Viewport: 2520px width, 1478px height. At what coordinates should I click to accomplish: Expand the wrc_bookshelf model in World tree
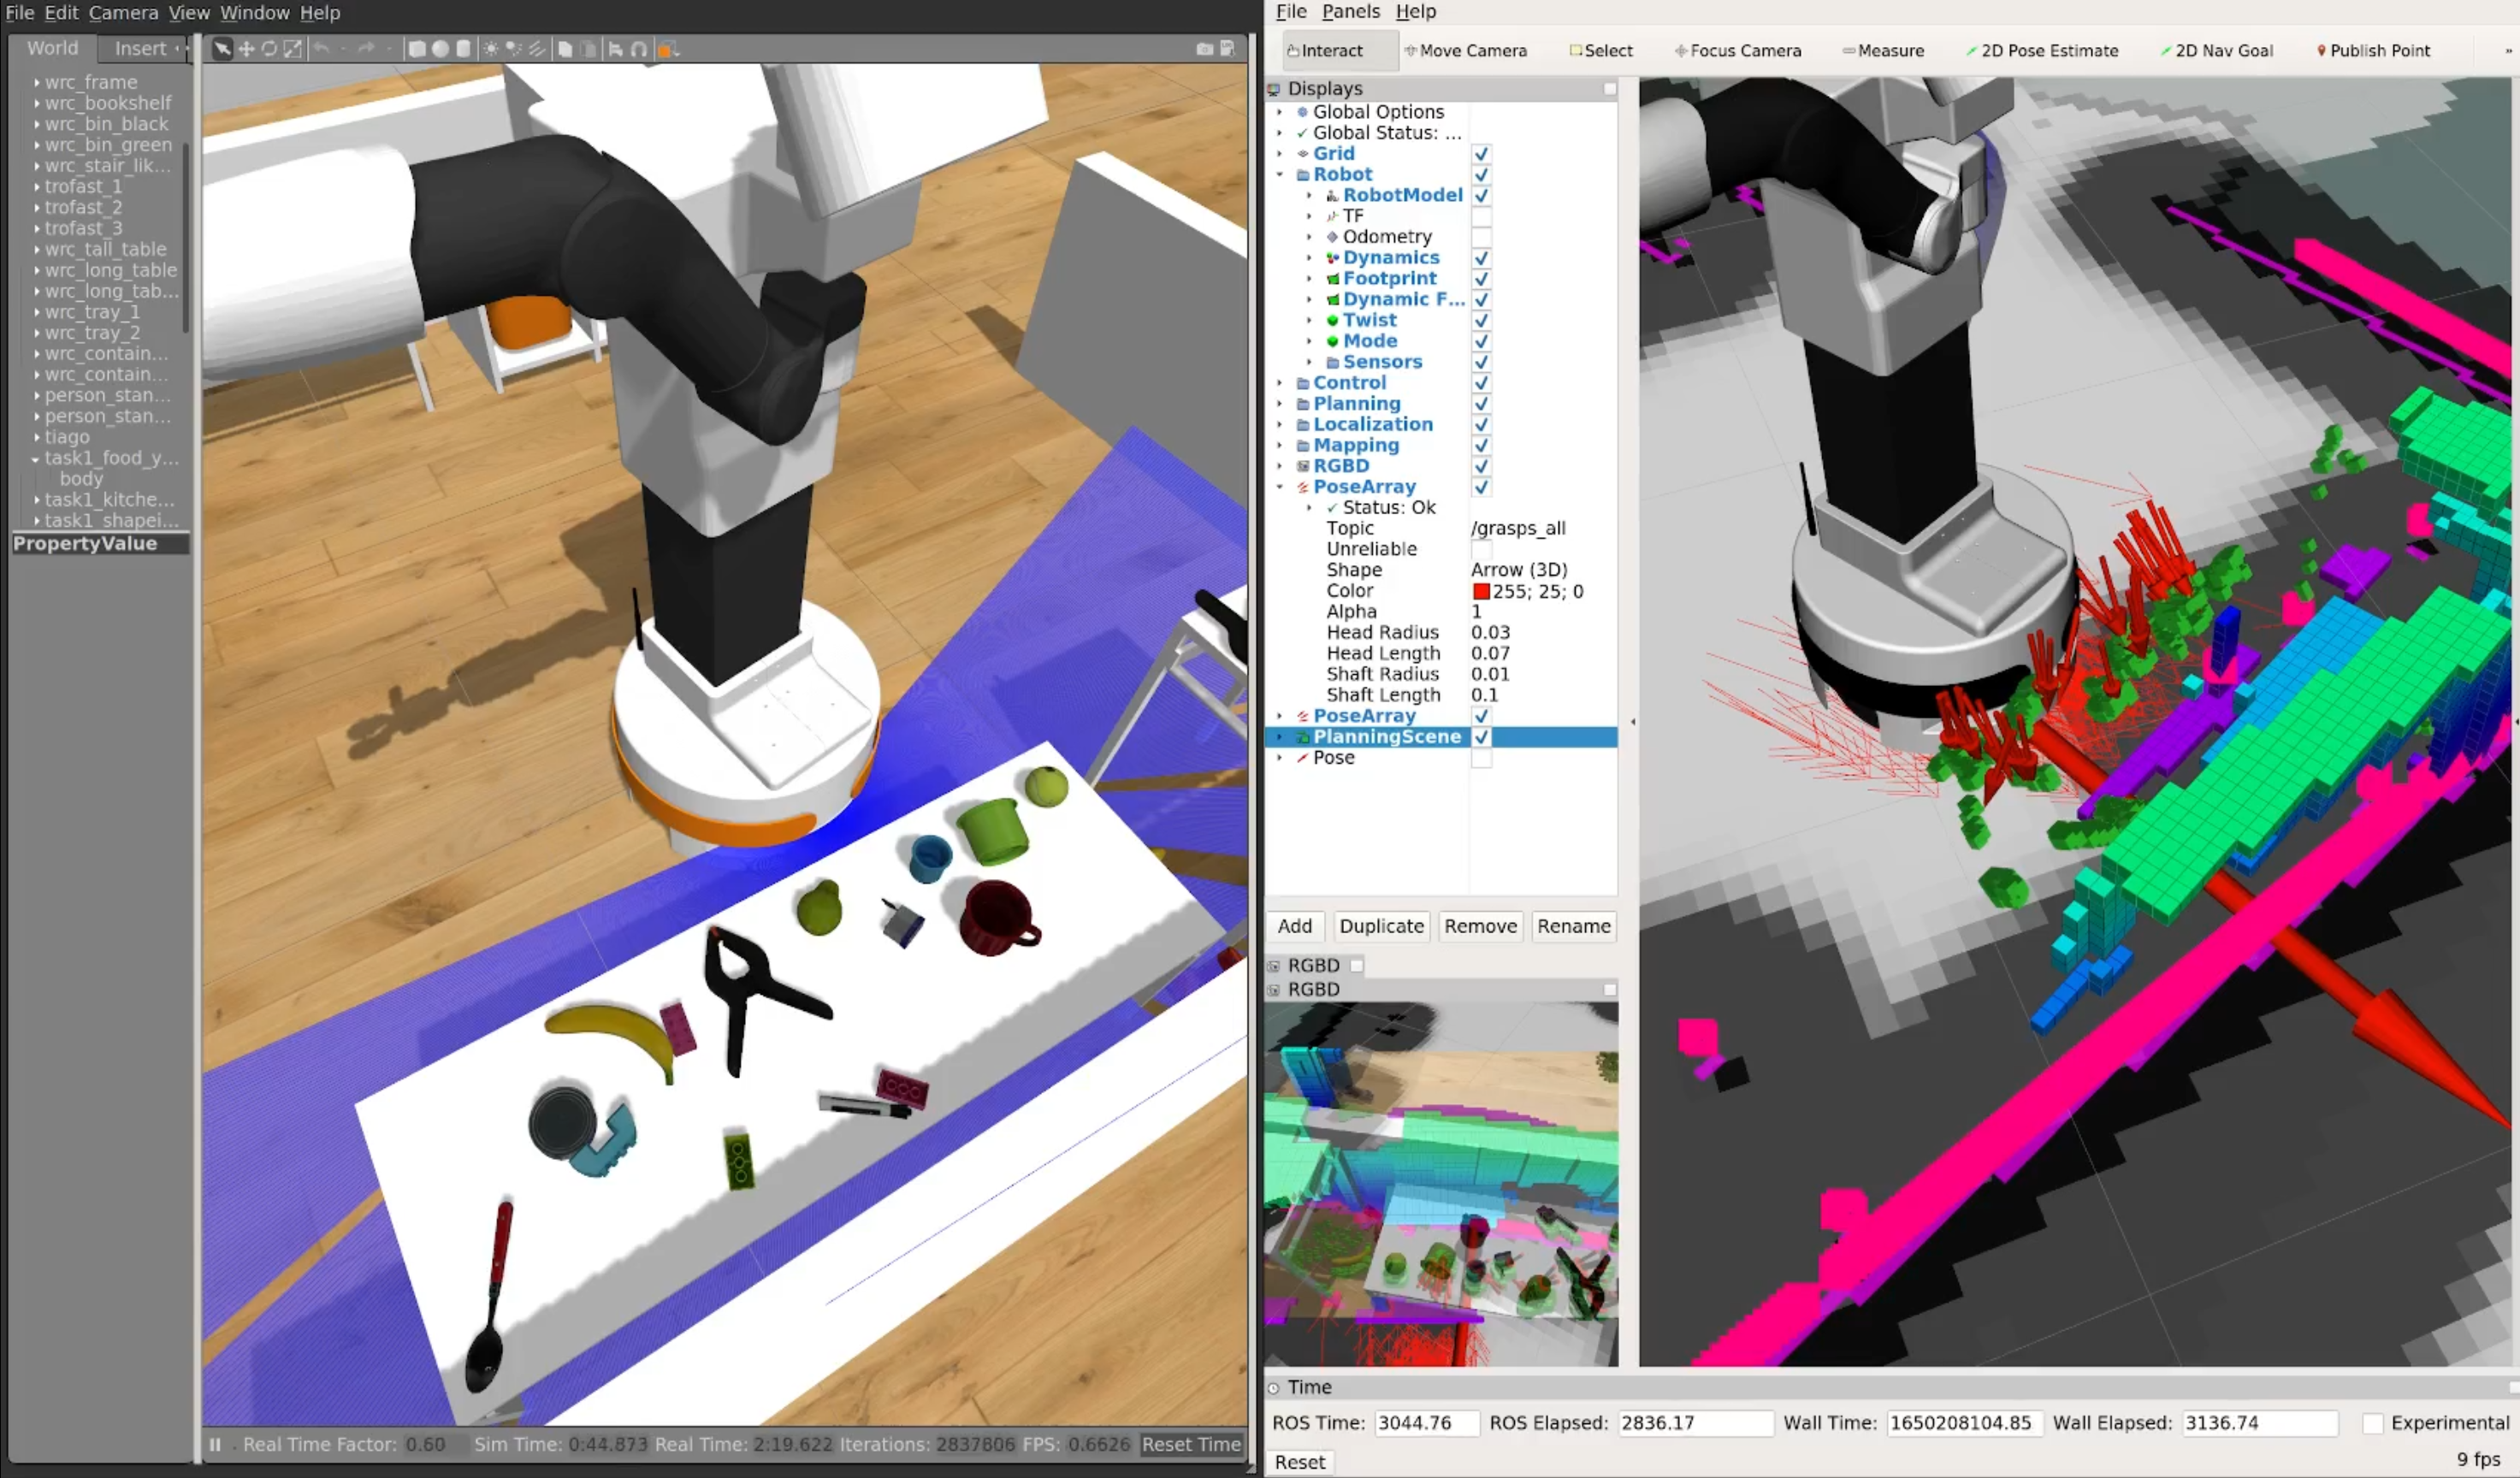click(x=37, y=103)
